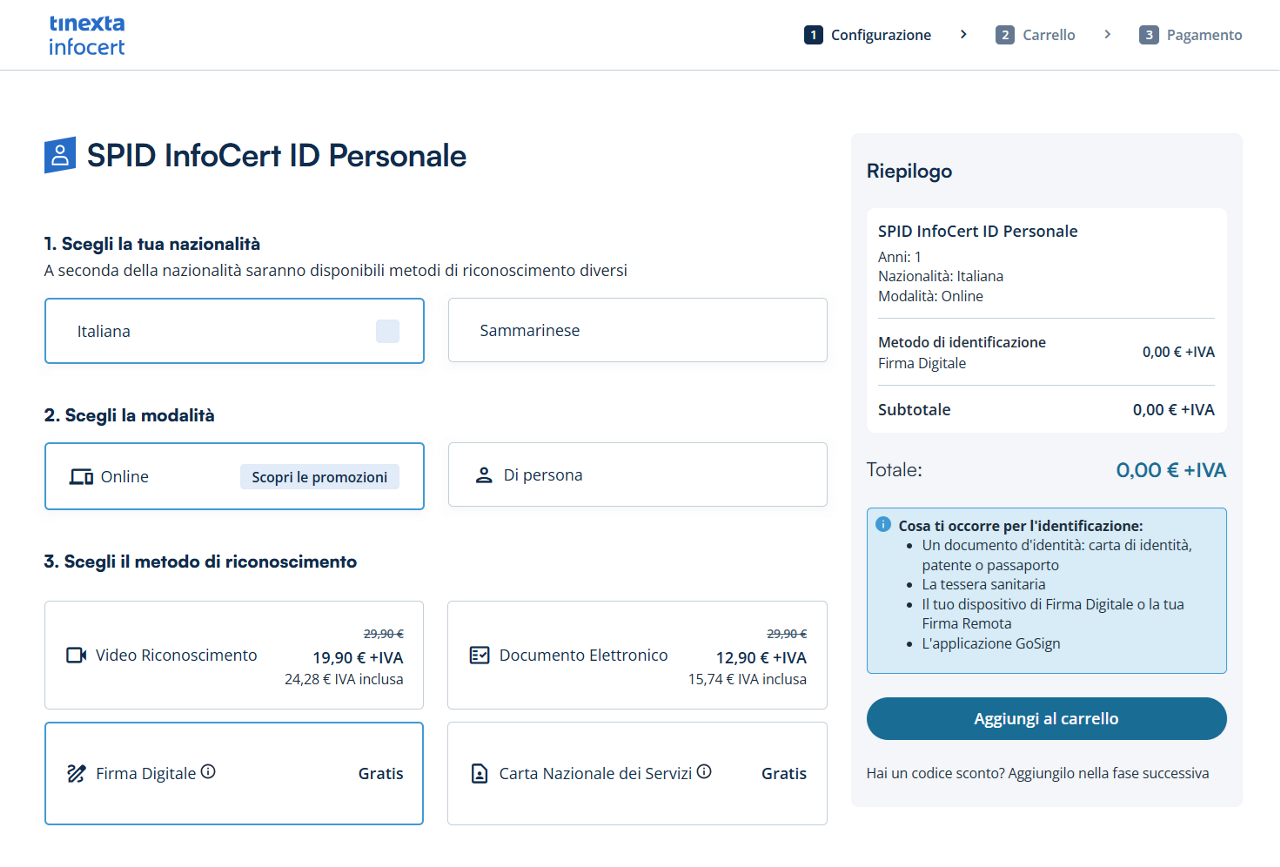Click the person icon in Di persona
Image resolution: width=1280 pixels, height=867 pixels.
(x=484, y=475)
